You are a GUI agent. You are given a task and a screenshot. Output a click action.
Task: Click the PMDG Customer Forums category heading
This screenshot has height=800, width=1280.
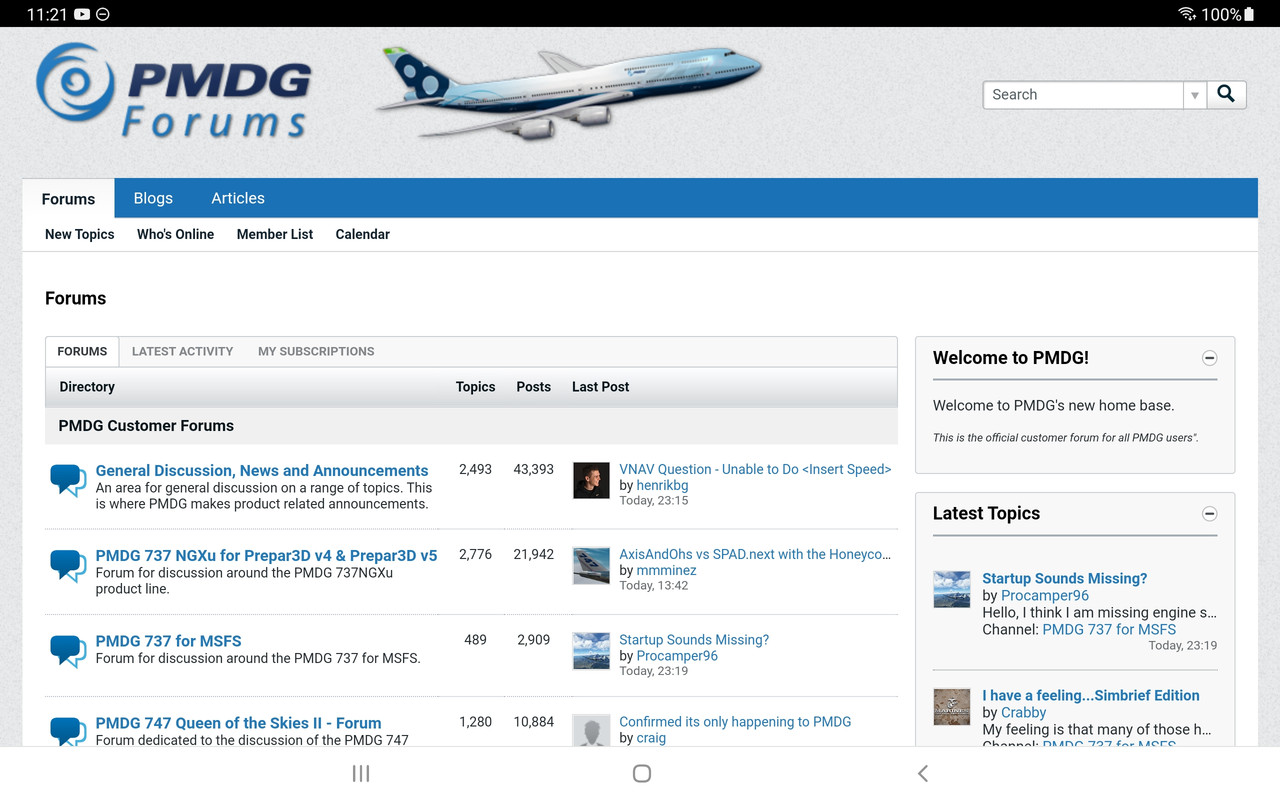point(146,426)
